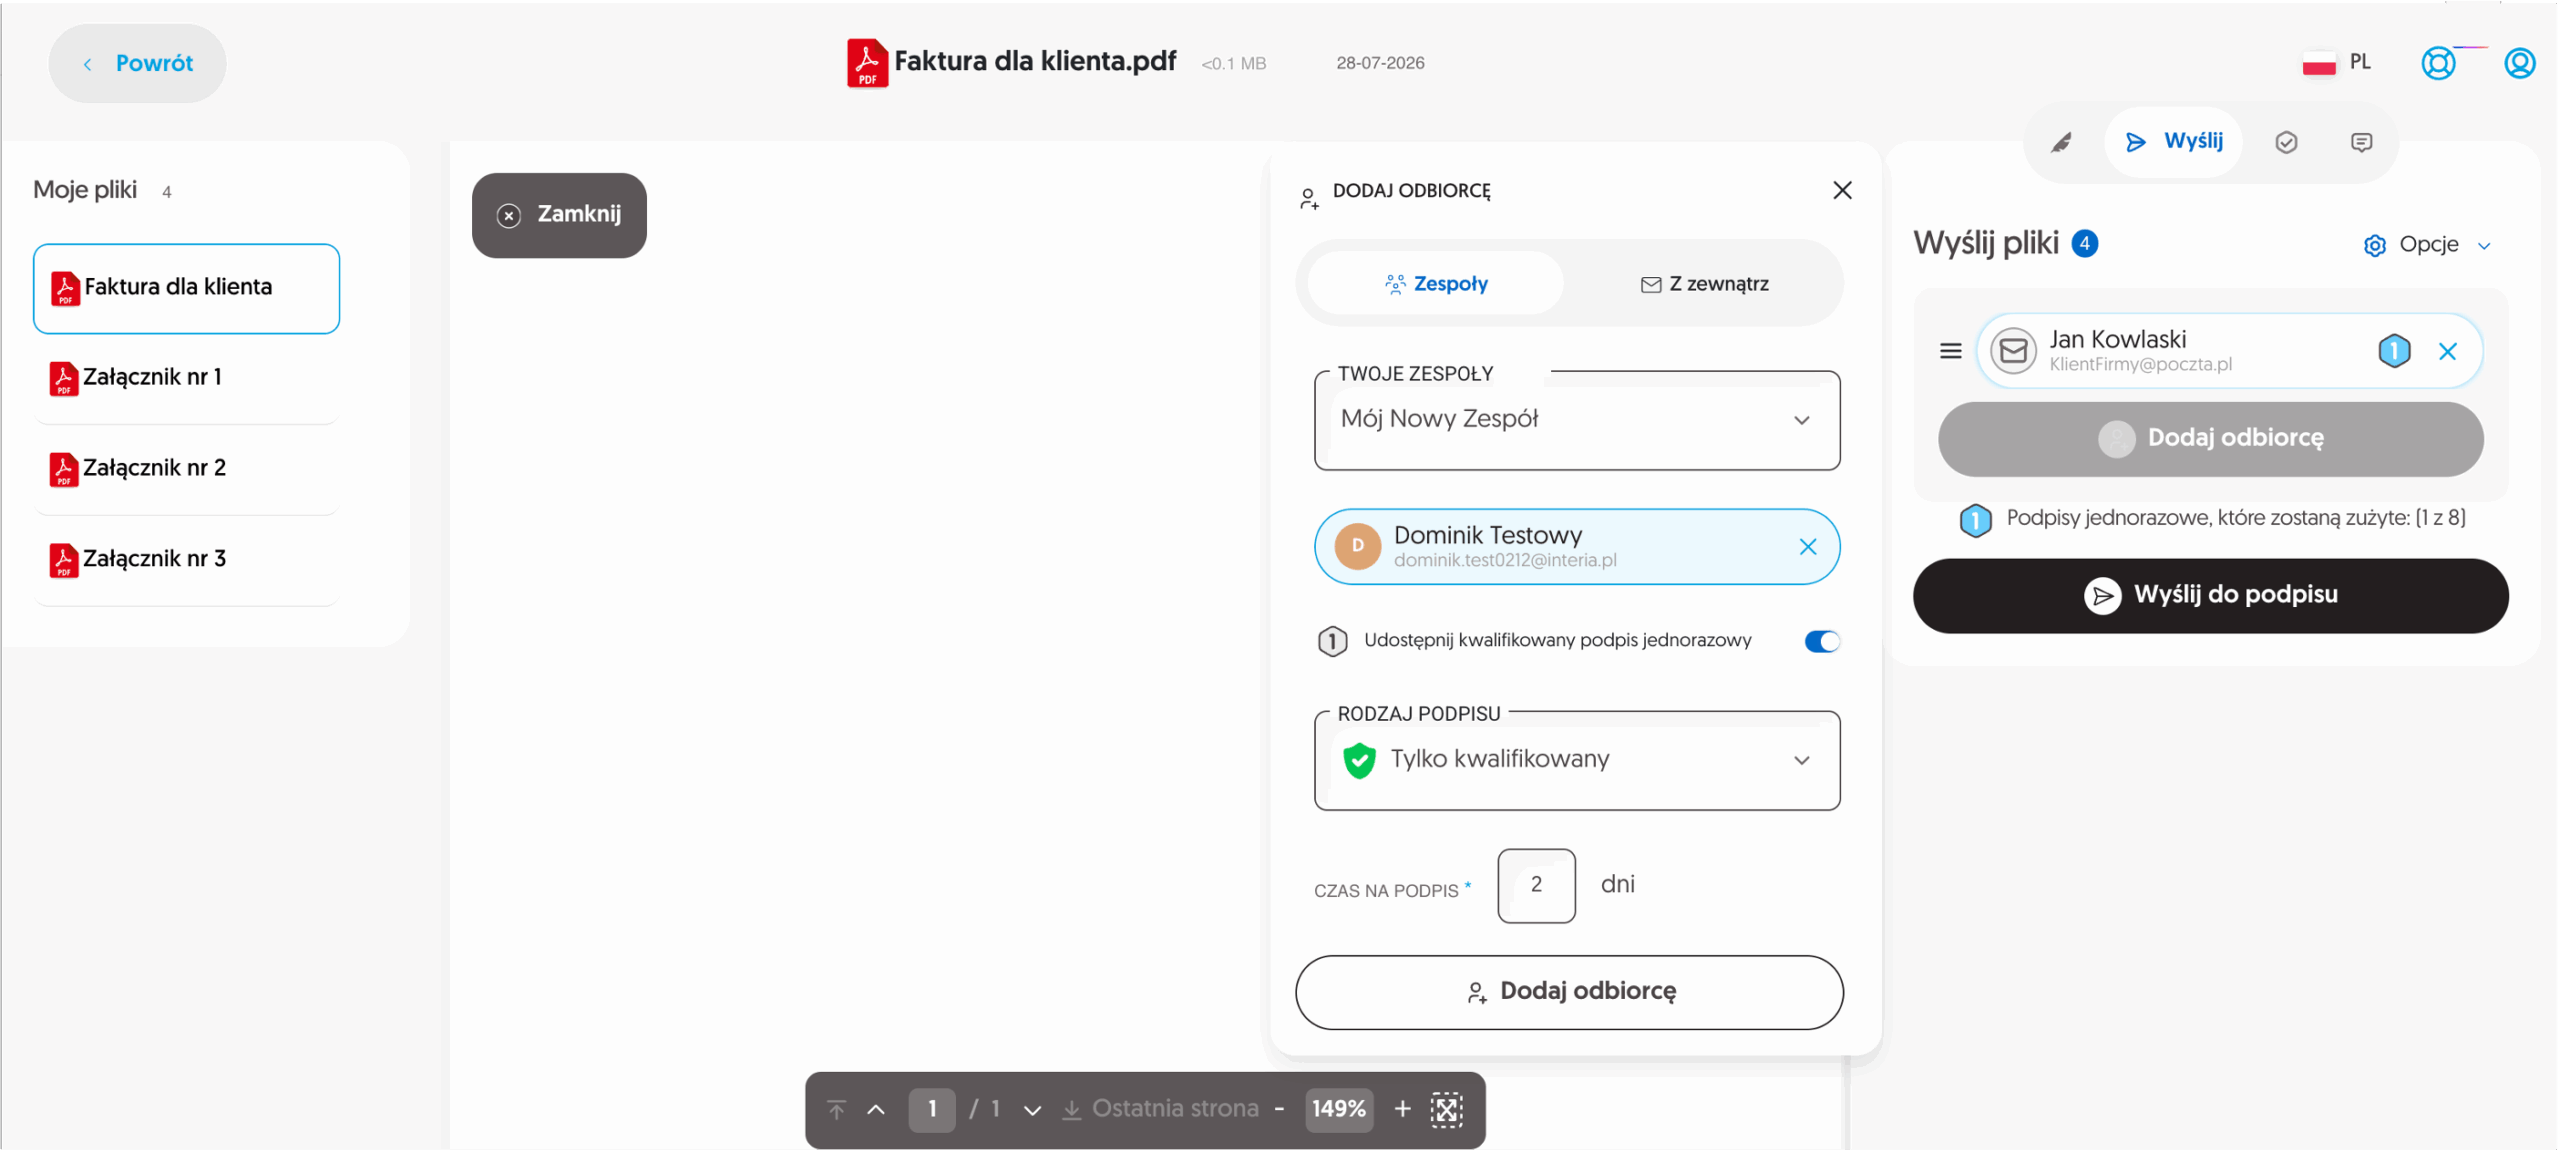The image size is (2560, 1153).
Task: Open file Załącznik nr 3
Action: (x=186, y=560)
